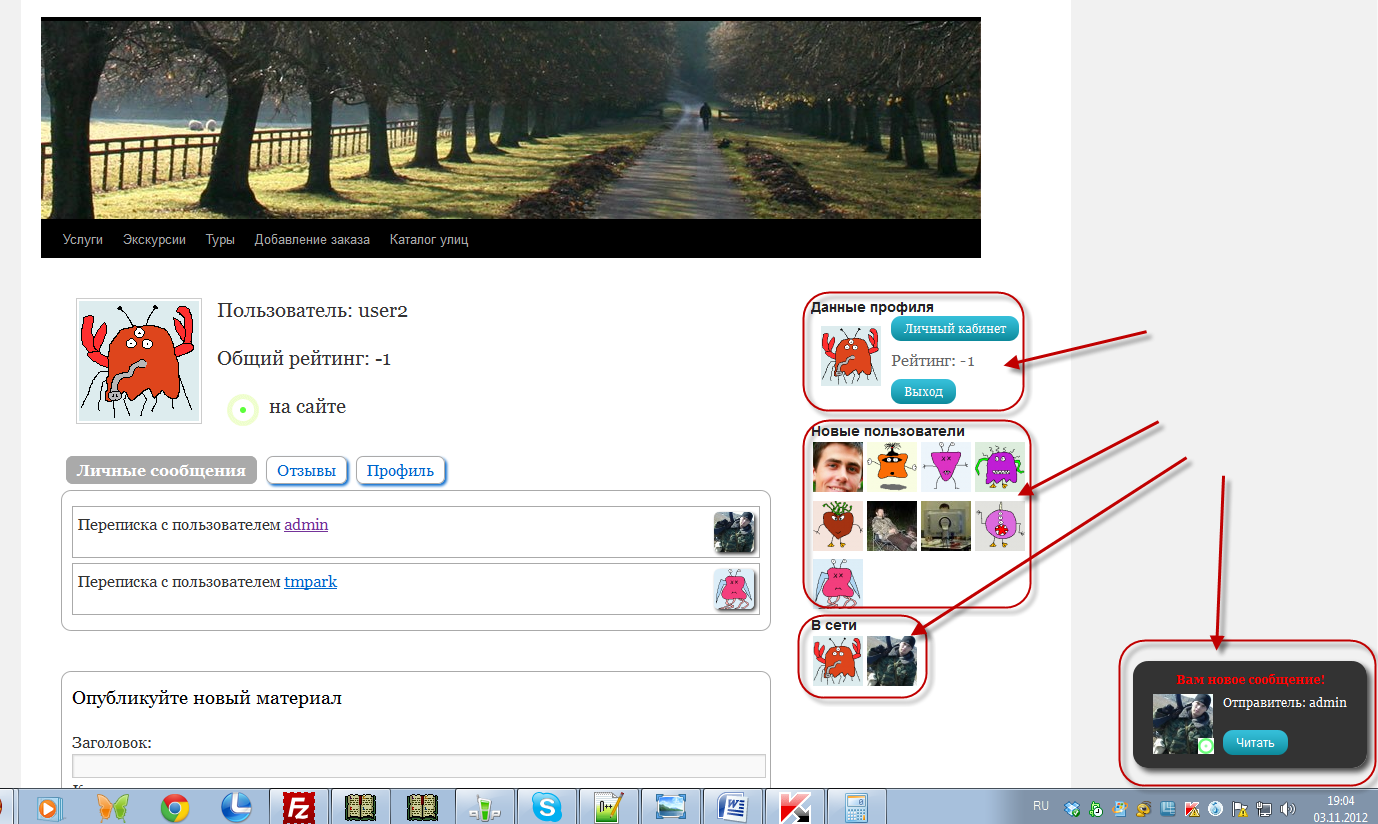
Task: Click the tmpark avatar in the conversation row
Action: [735, 590]
